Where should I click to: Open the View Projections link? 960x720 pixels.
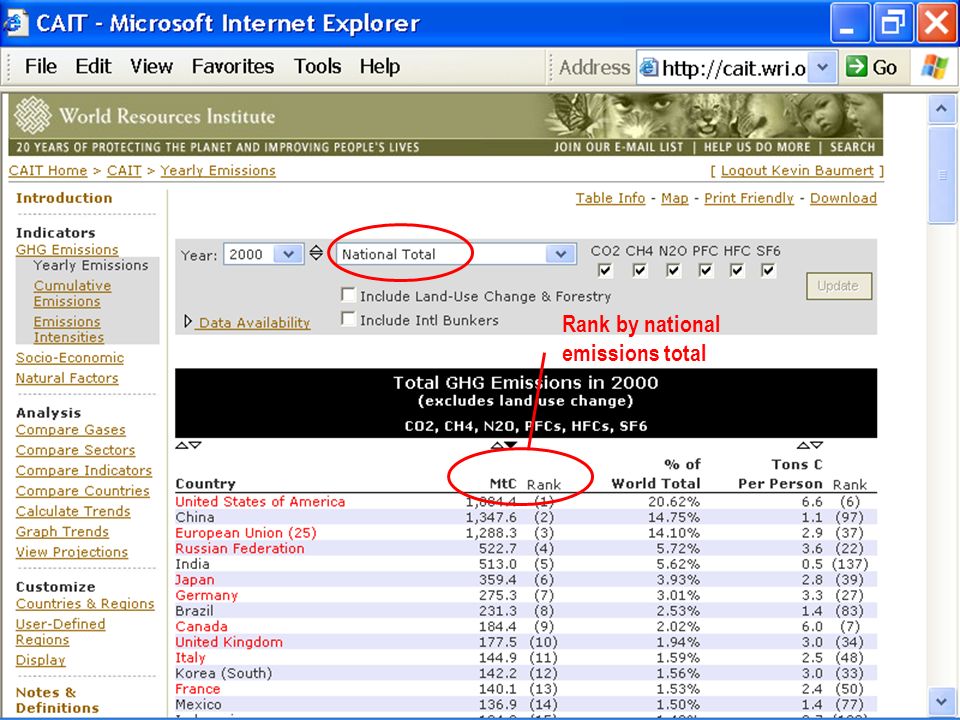coord(72,552)
